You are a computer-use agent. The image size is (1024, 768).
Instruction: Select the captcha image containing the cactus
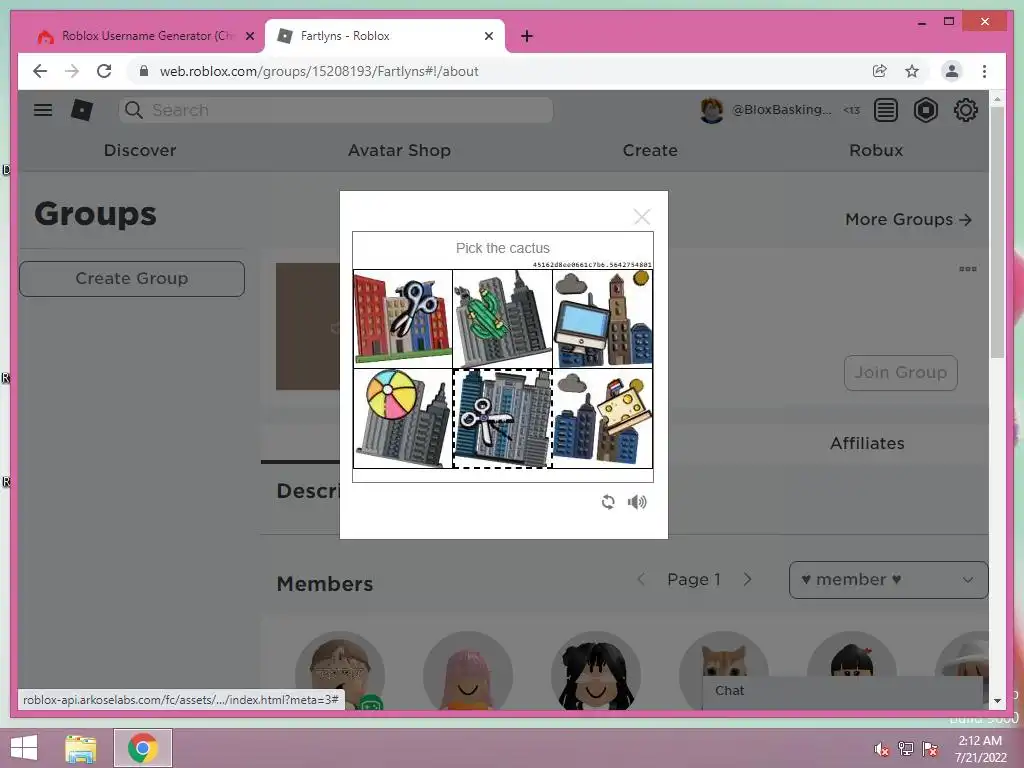pyautogui.click(x=502, y=319)
